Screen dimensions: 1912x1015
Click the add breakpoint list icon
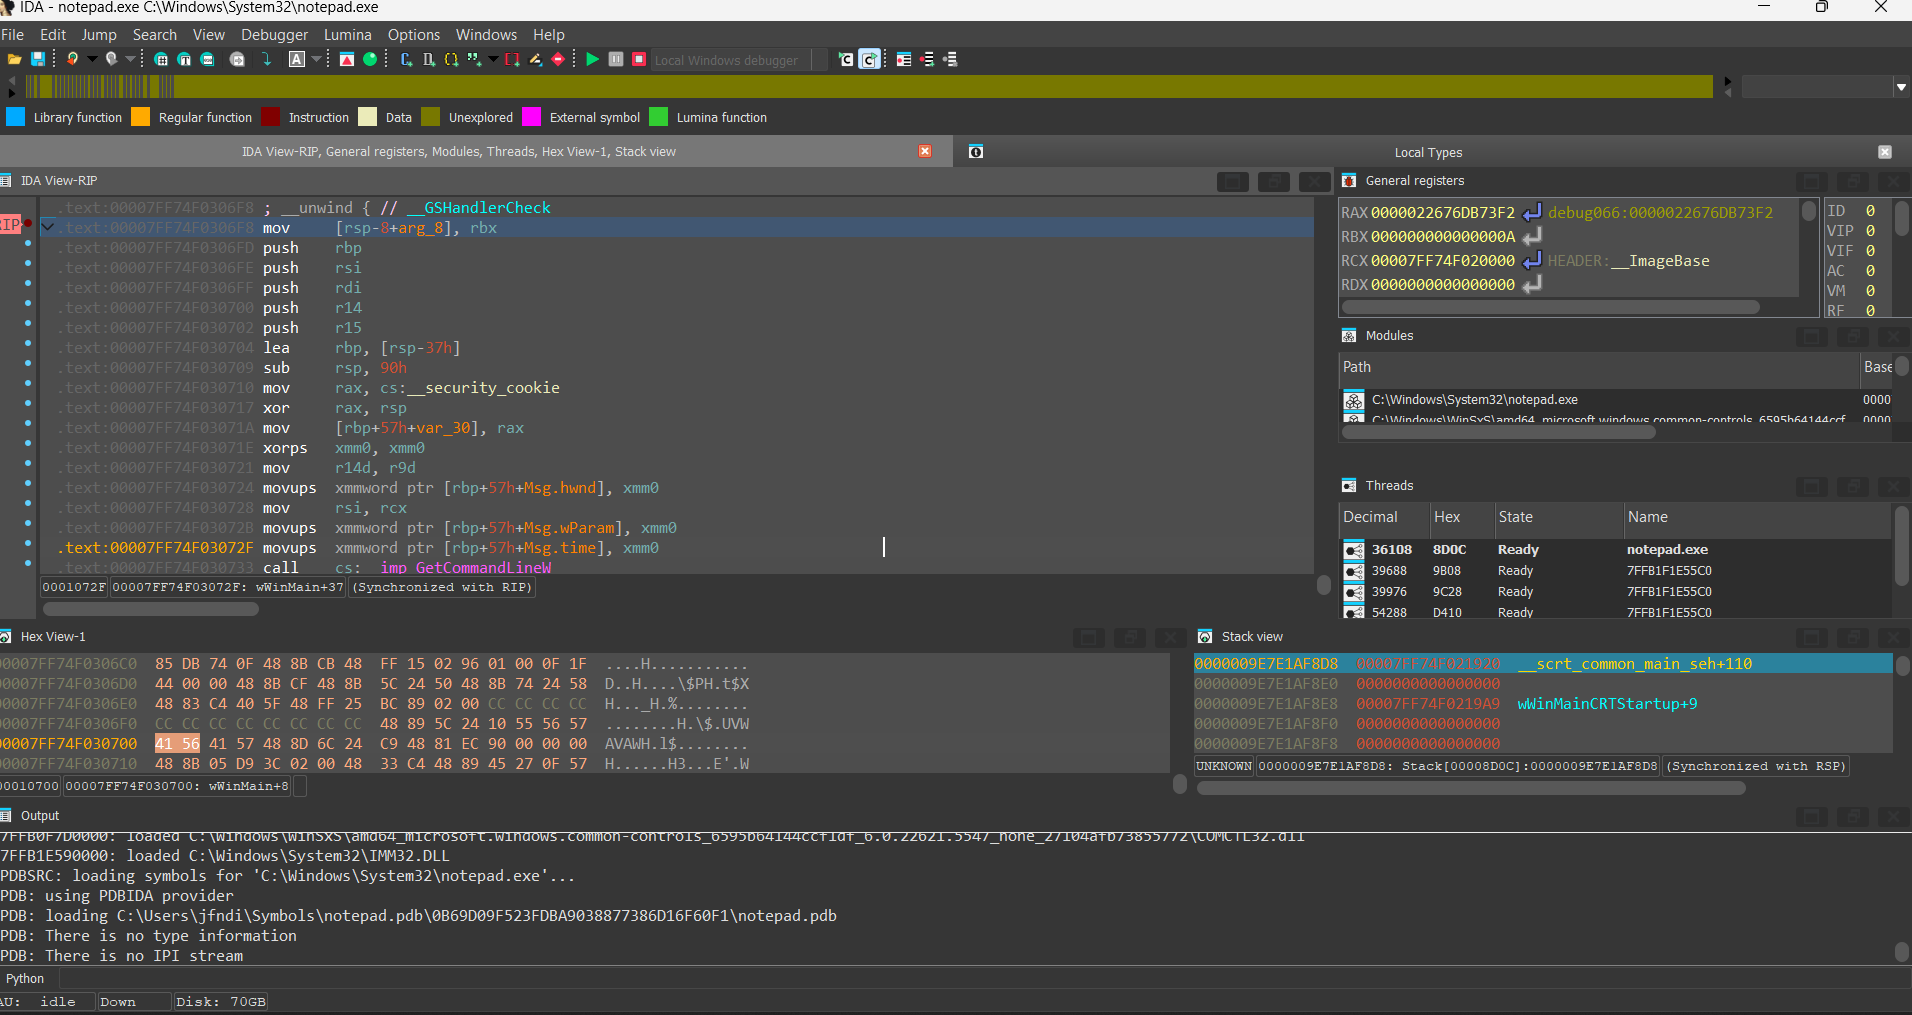click(x=927, y=59)
